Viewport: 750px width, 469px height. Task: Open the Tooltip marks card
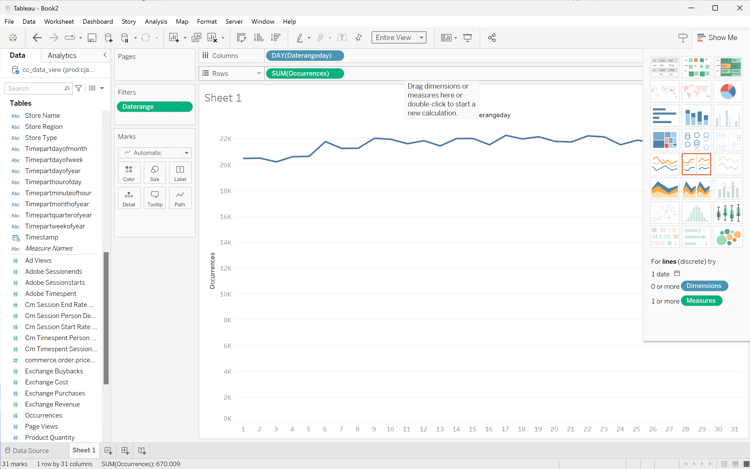click(155, 198)
